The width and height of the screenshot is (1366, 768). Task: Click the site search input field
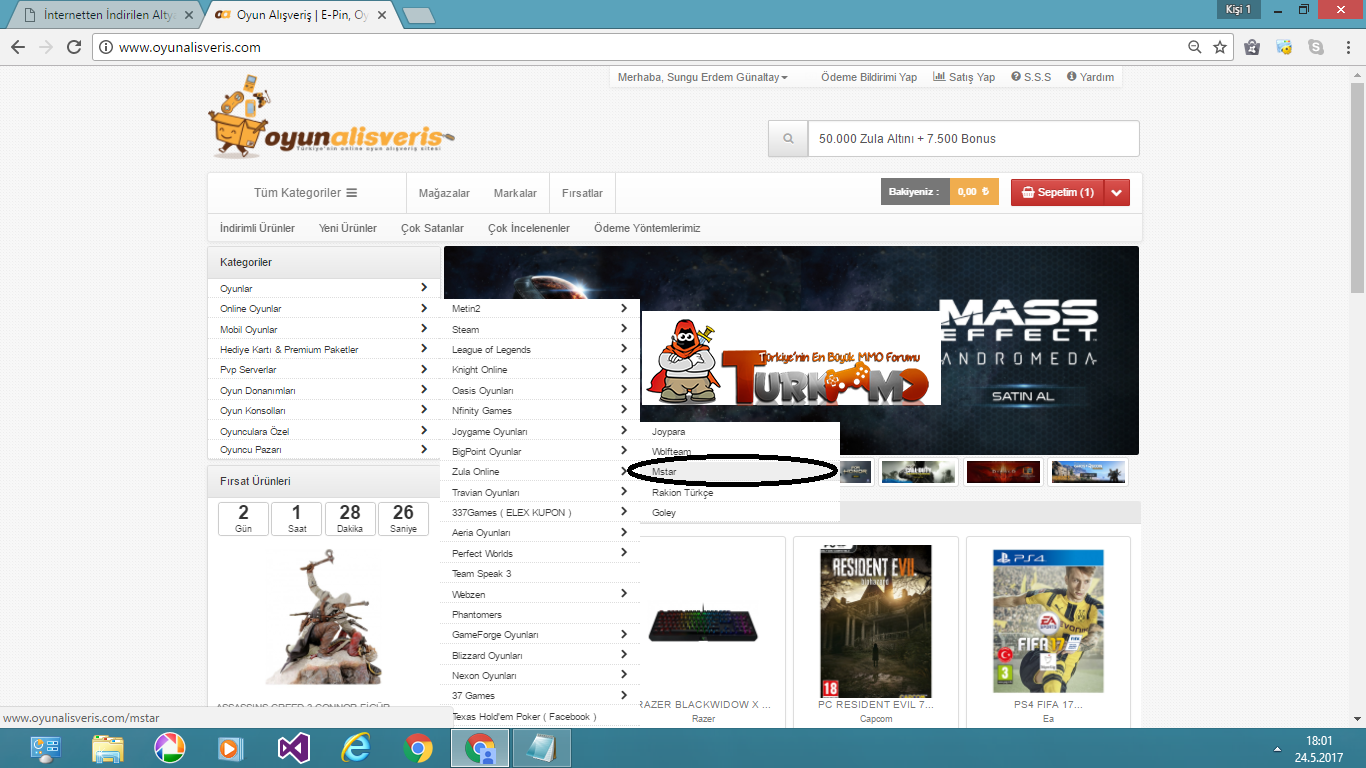pos(973,139)
